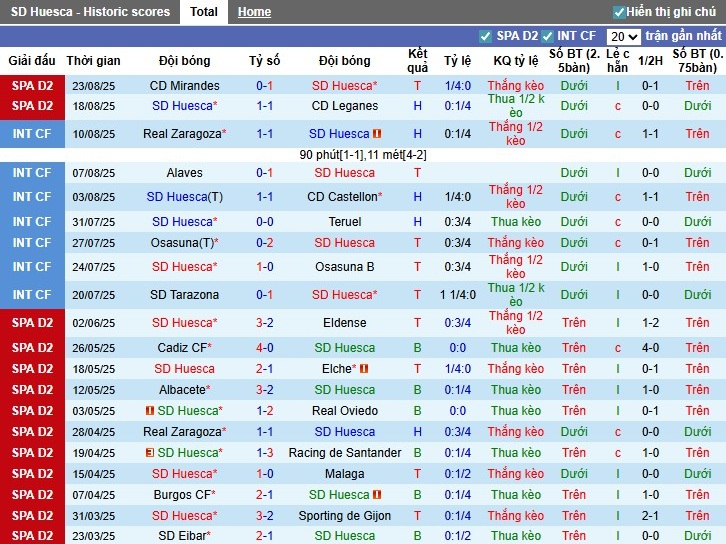The height and width of the screenshot is (544, 726).
Task: Click 'Thắng kèo' result on CD Mirandes row
Action: pyautogui.click(x=516, y=86)
